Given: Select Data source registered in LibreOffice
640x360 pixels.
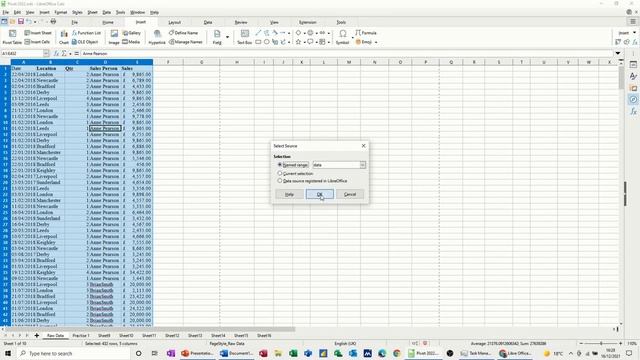Looking at the screenshot, I should pos(280,180).
